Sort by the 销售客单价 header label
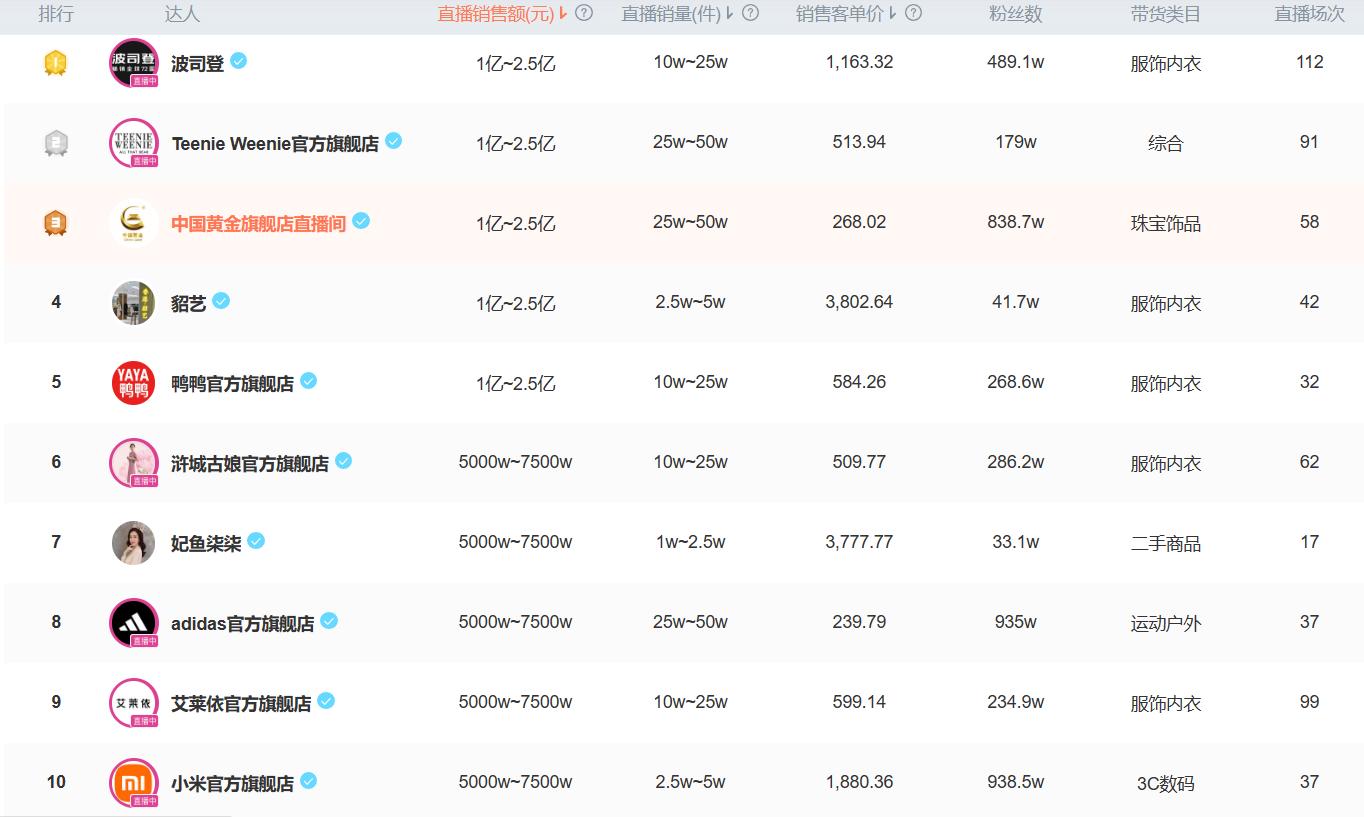Screen dimensions: 1364x817 coord(839,14)
